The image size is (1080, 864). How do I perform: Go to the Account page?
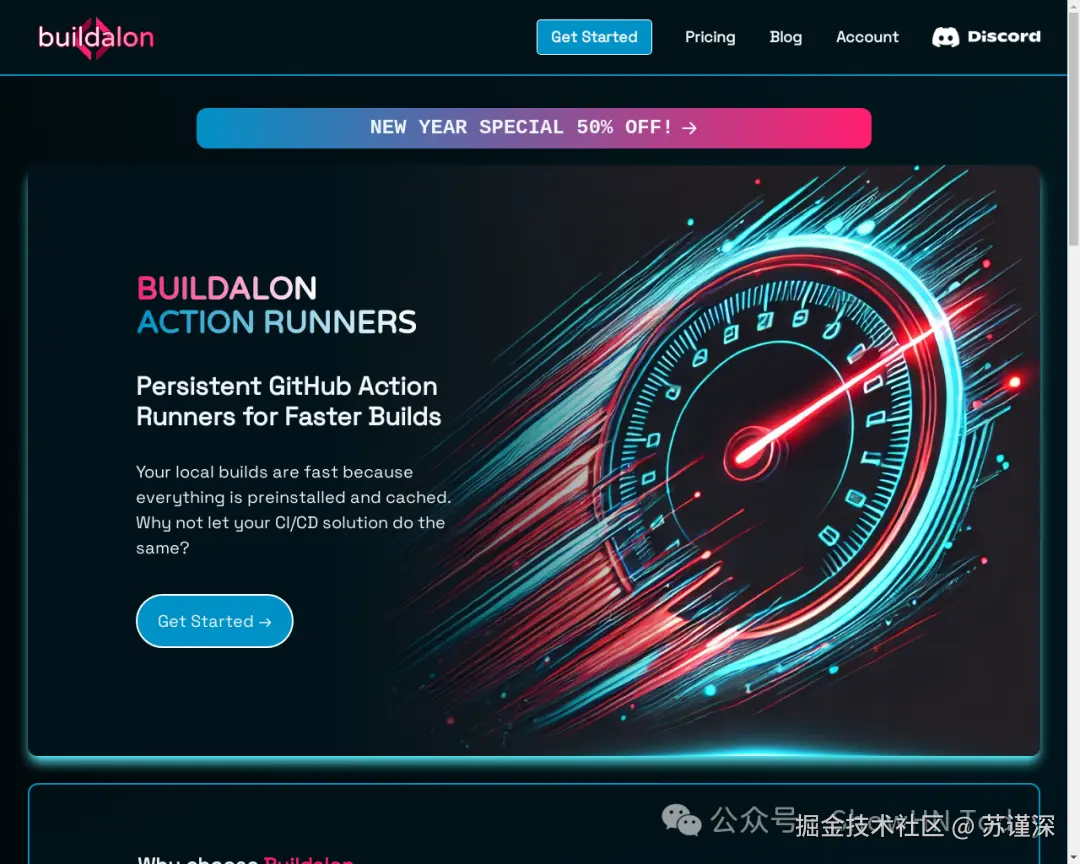[x=867, y=37]
